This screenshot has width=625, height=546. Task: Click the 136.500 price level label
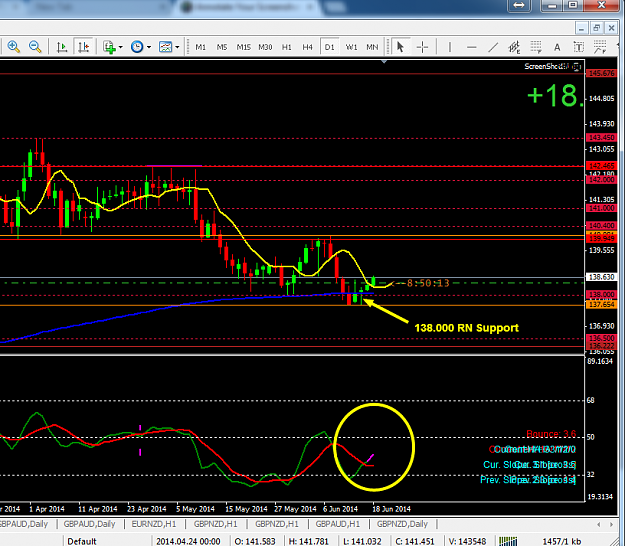[601, 338]
